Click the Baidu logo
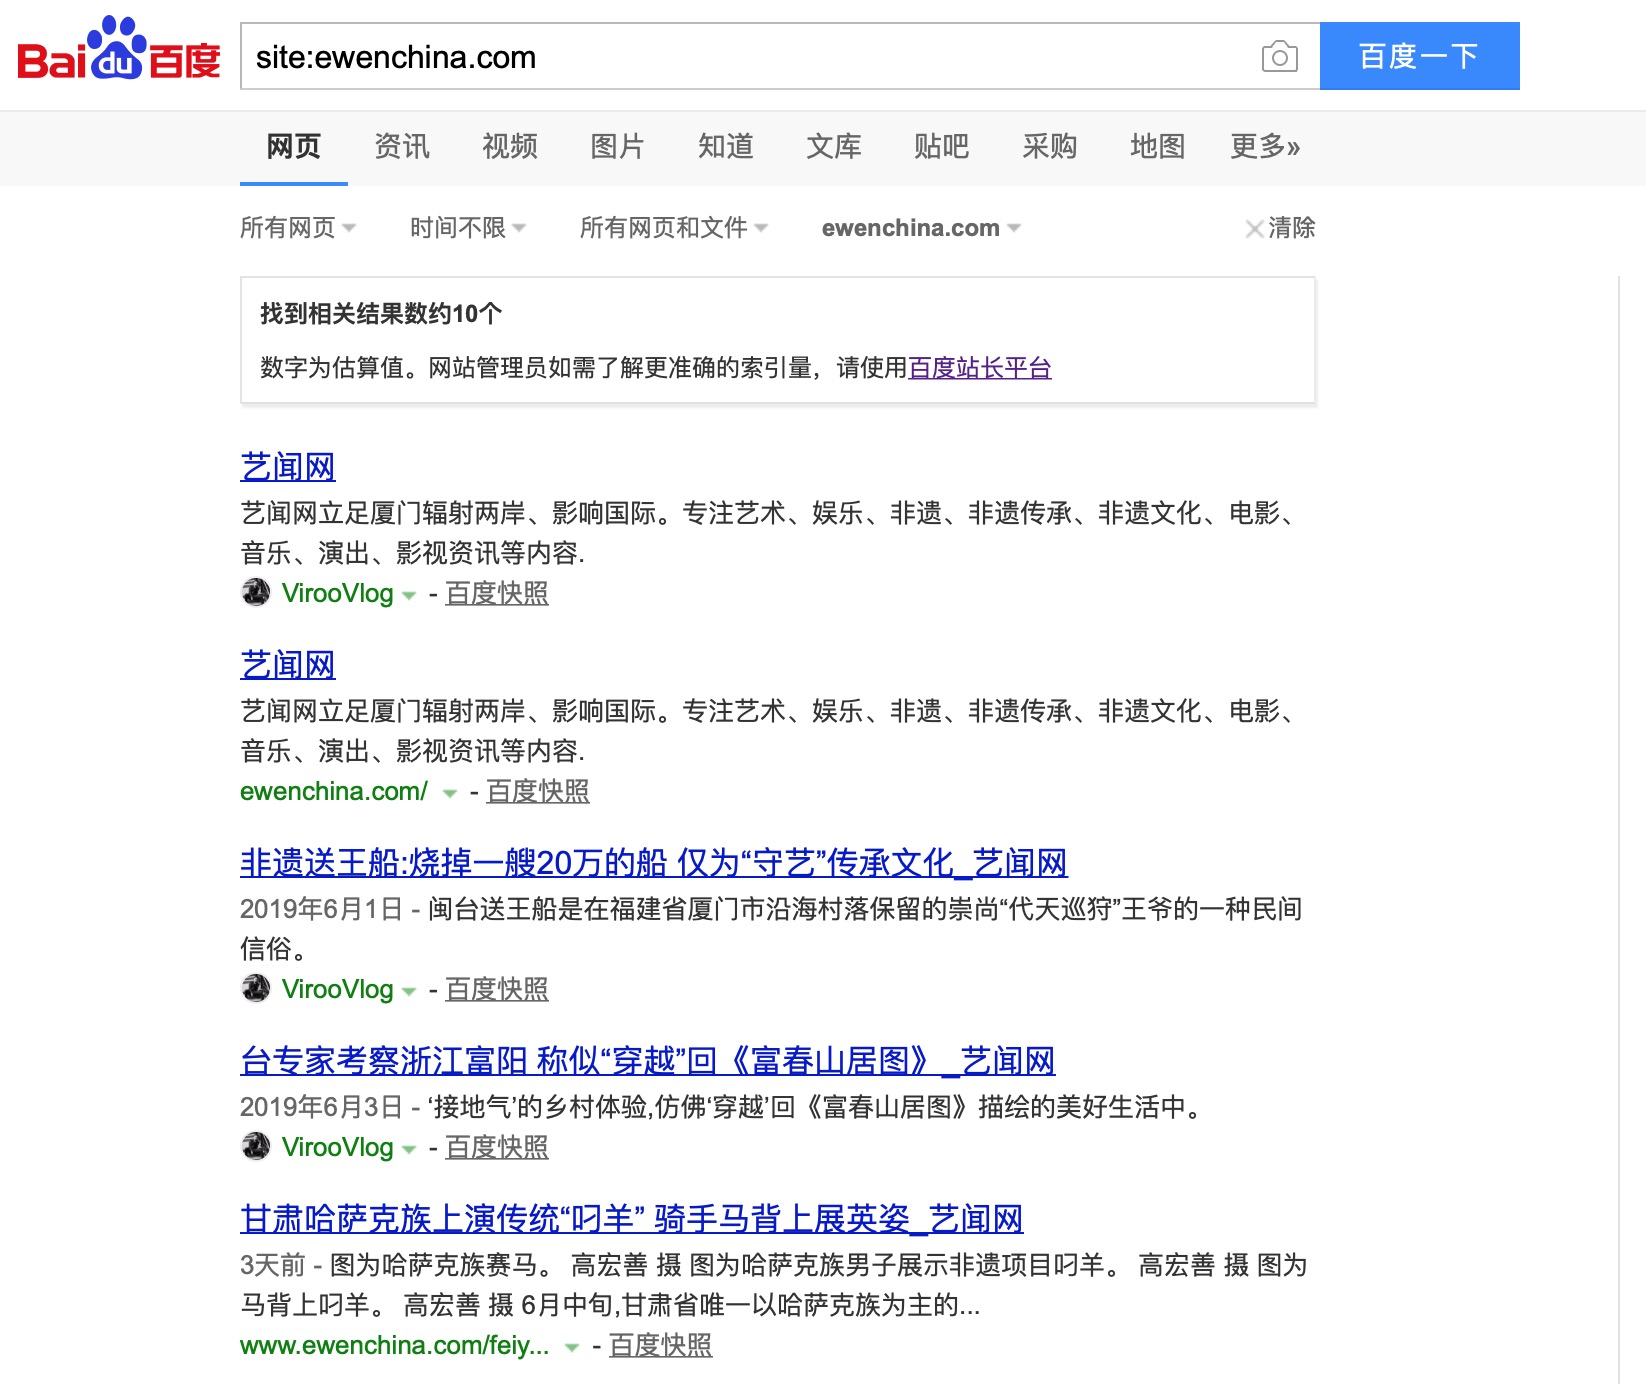The height and width of the screenshot is (1384, 1646). click(x=119, y=50)
